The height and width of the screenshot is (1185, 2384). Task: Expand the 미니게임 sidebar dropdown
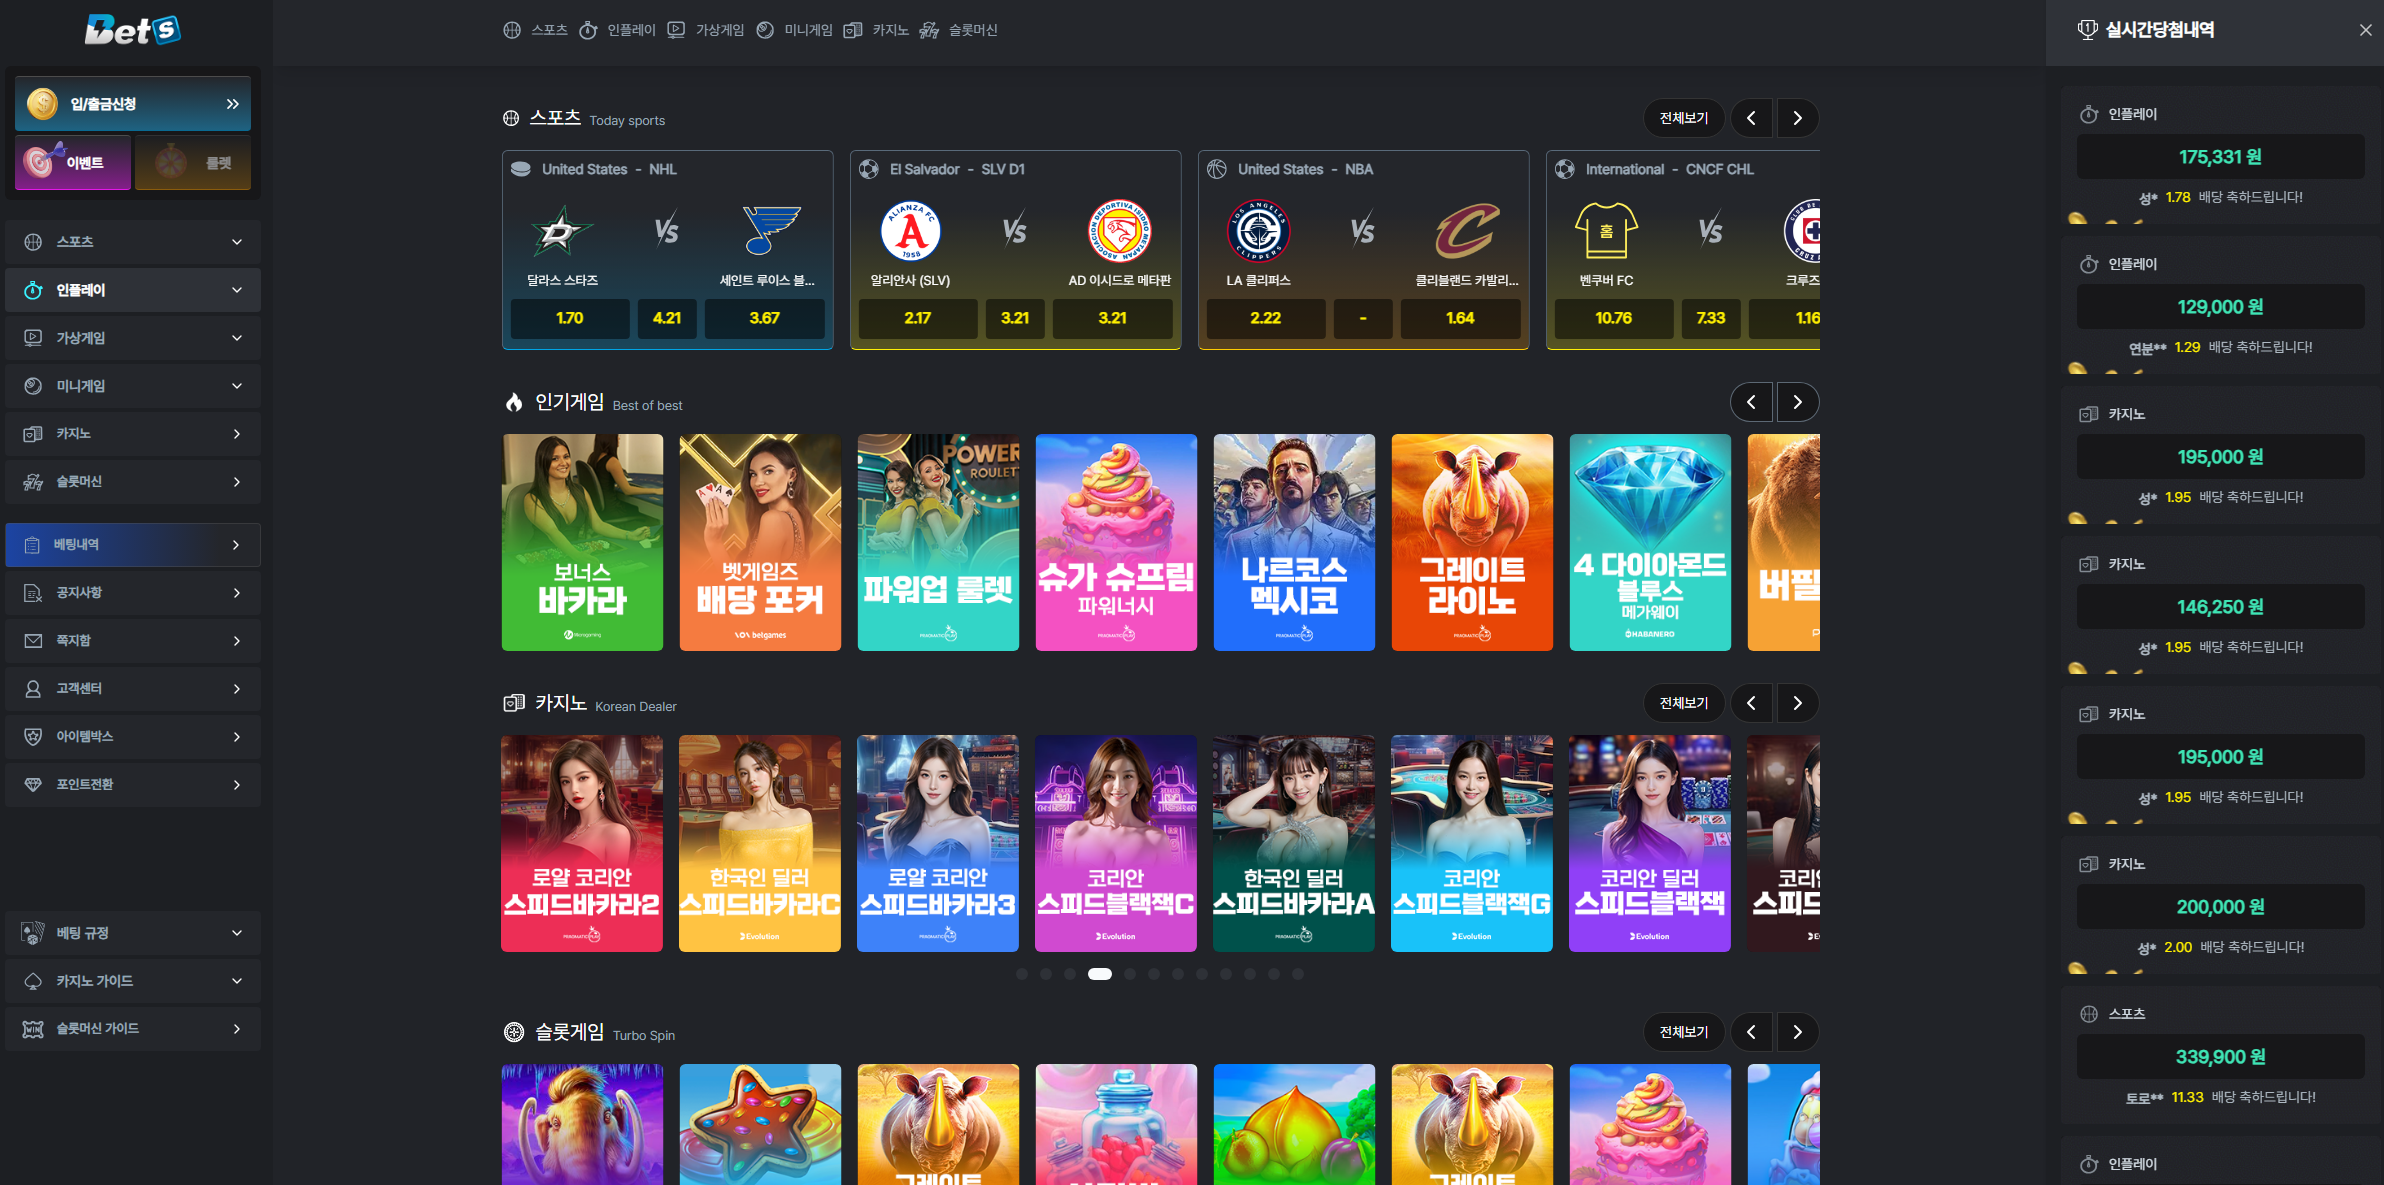tap(132, 385)
